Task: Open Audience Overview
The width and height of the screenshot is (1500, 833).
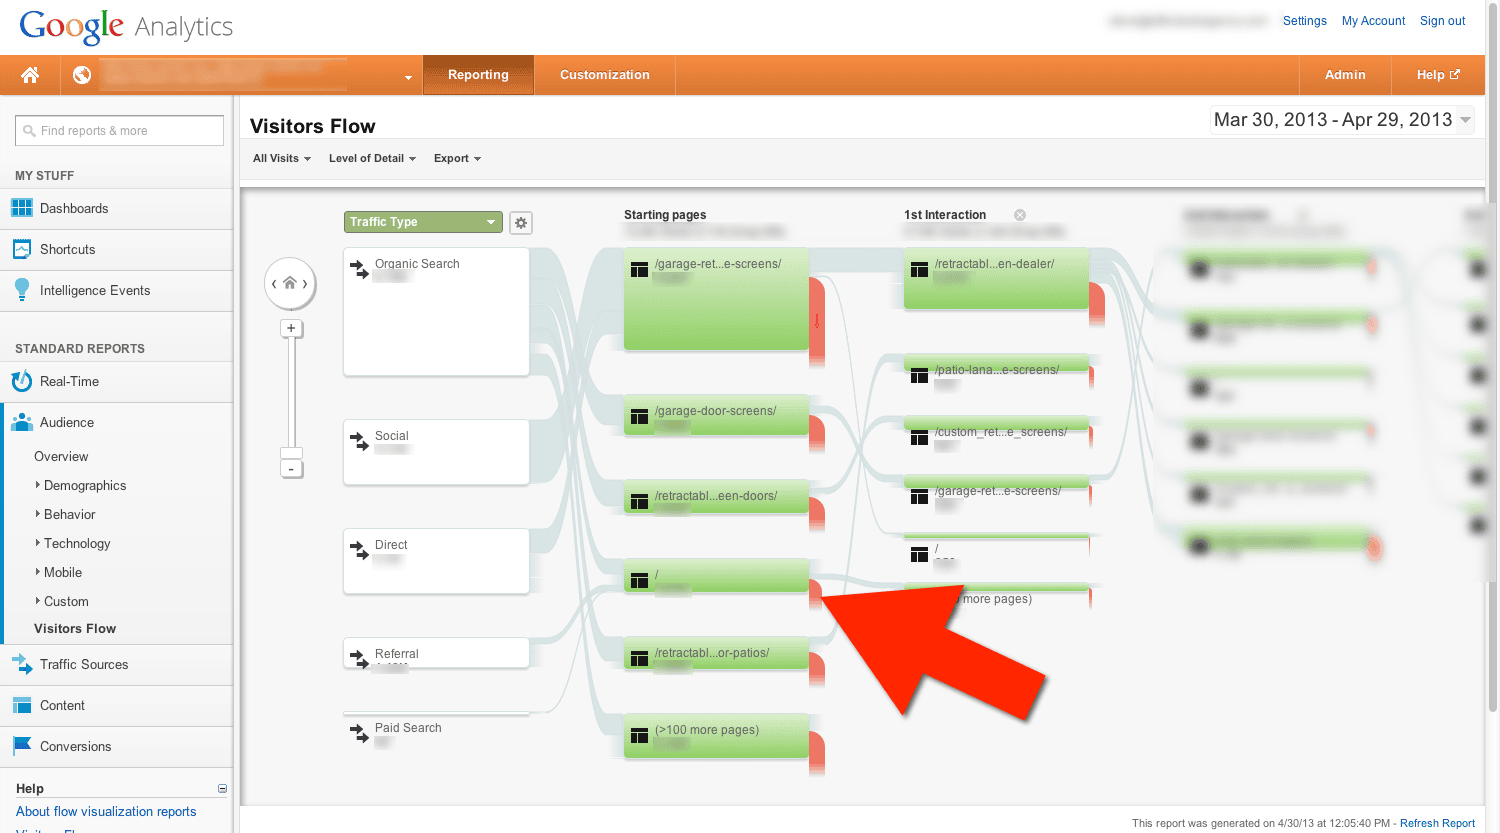Action: (x=61, y=456)
